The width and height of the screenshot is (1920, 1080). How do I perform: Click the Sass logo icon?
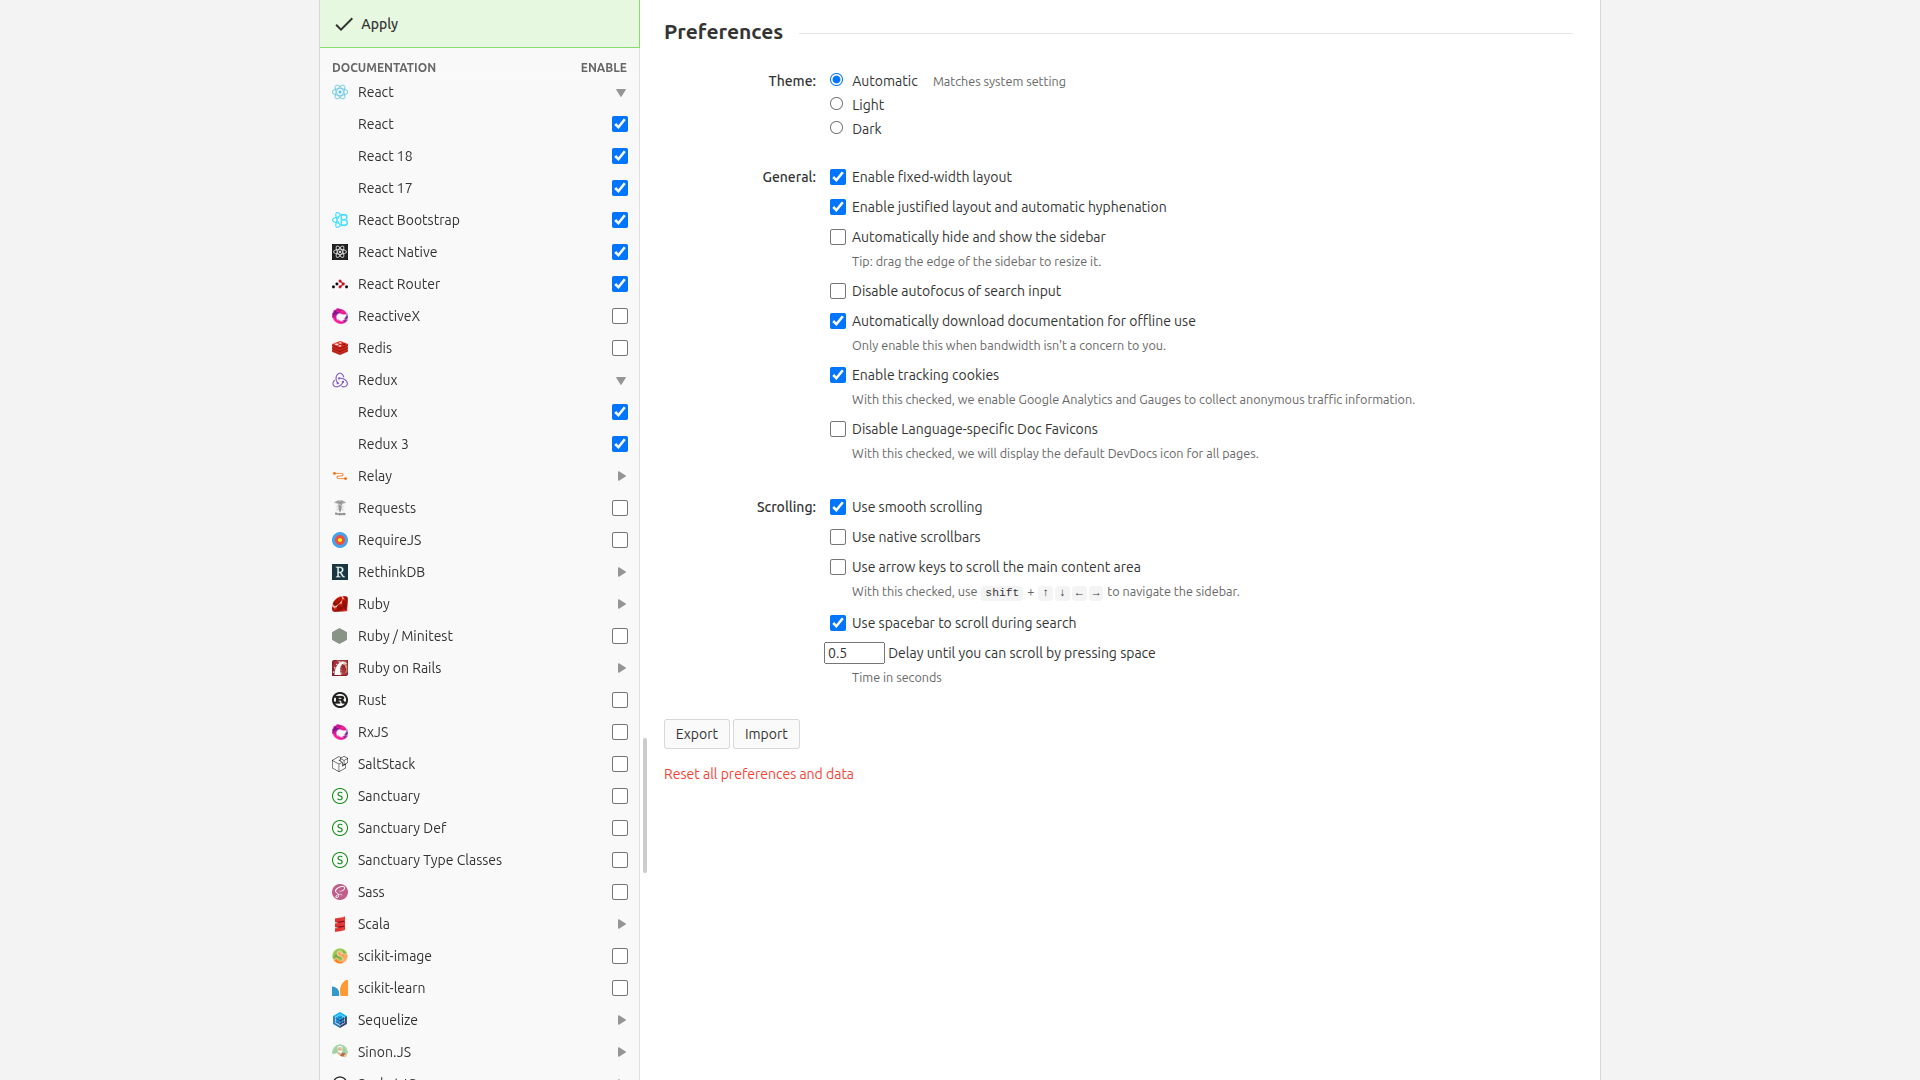click(x=340, y=892)
